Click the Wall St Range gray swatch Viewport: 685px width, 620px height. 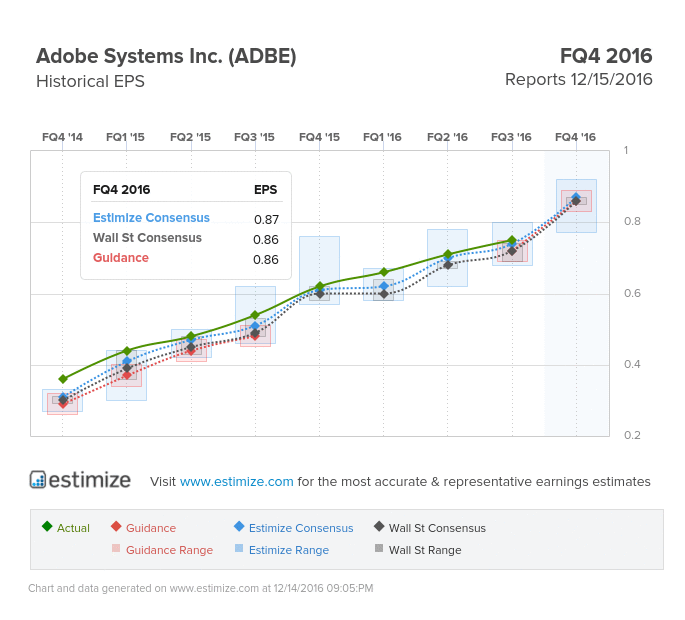(379, 548)
